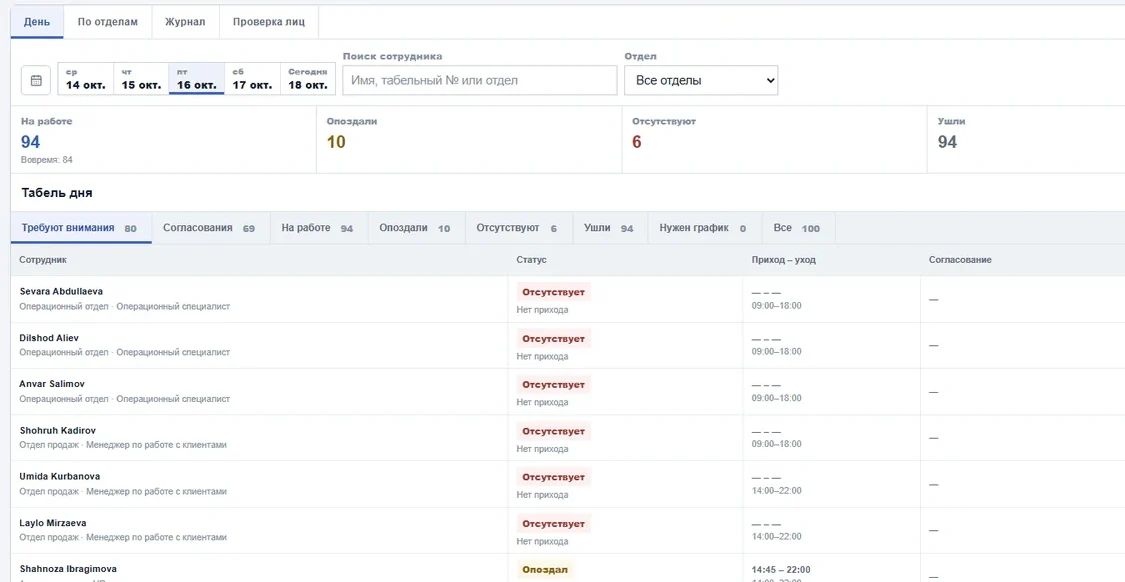Open the calendar date picker icon

(x=36, y=80)
